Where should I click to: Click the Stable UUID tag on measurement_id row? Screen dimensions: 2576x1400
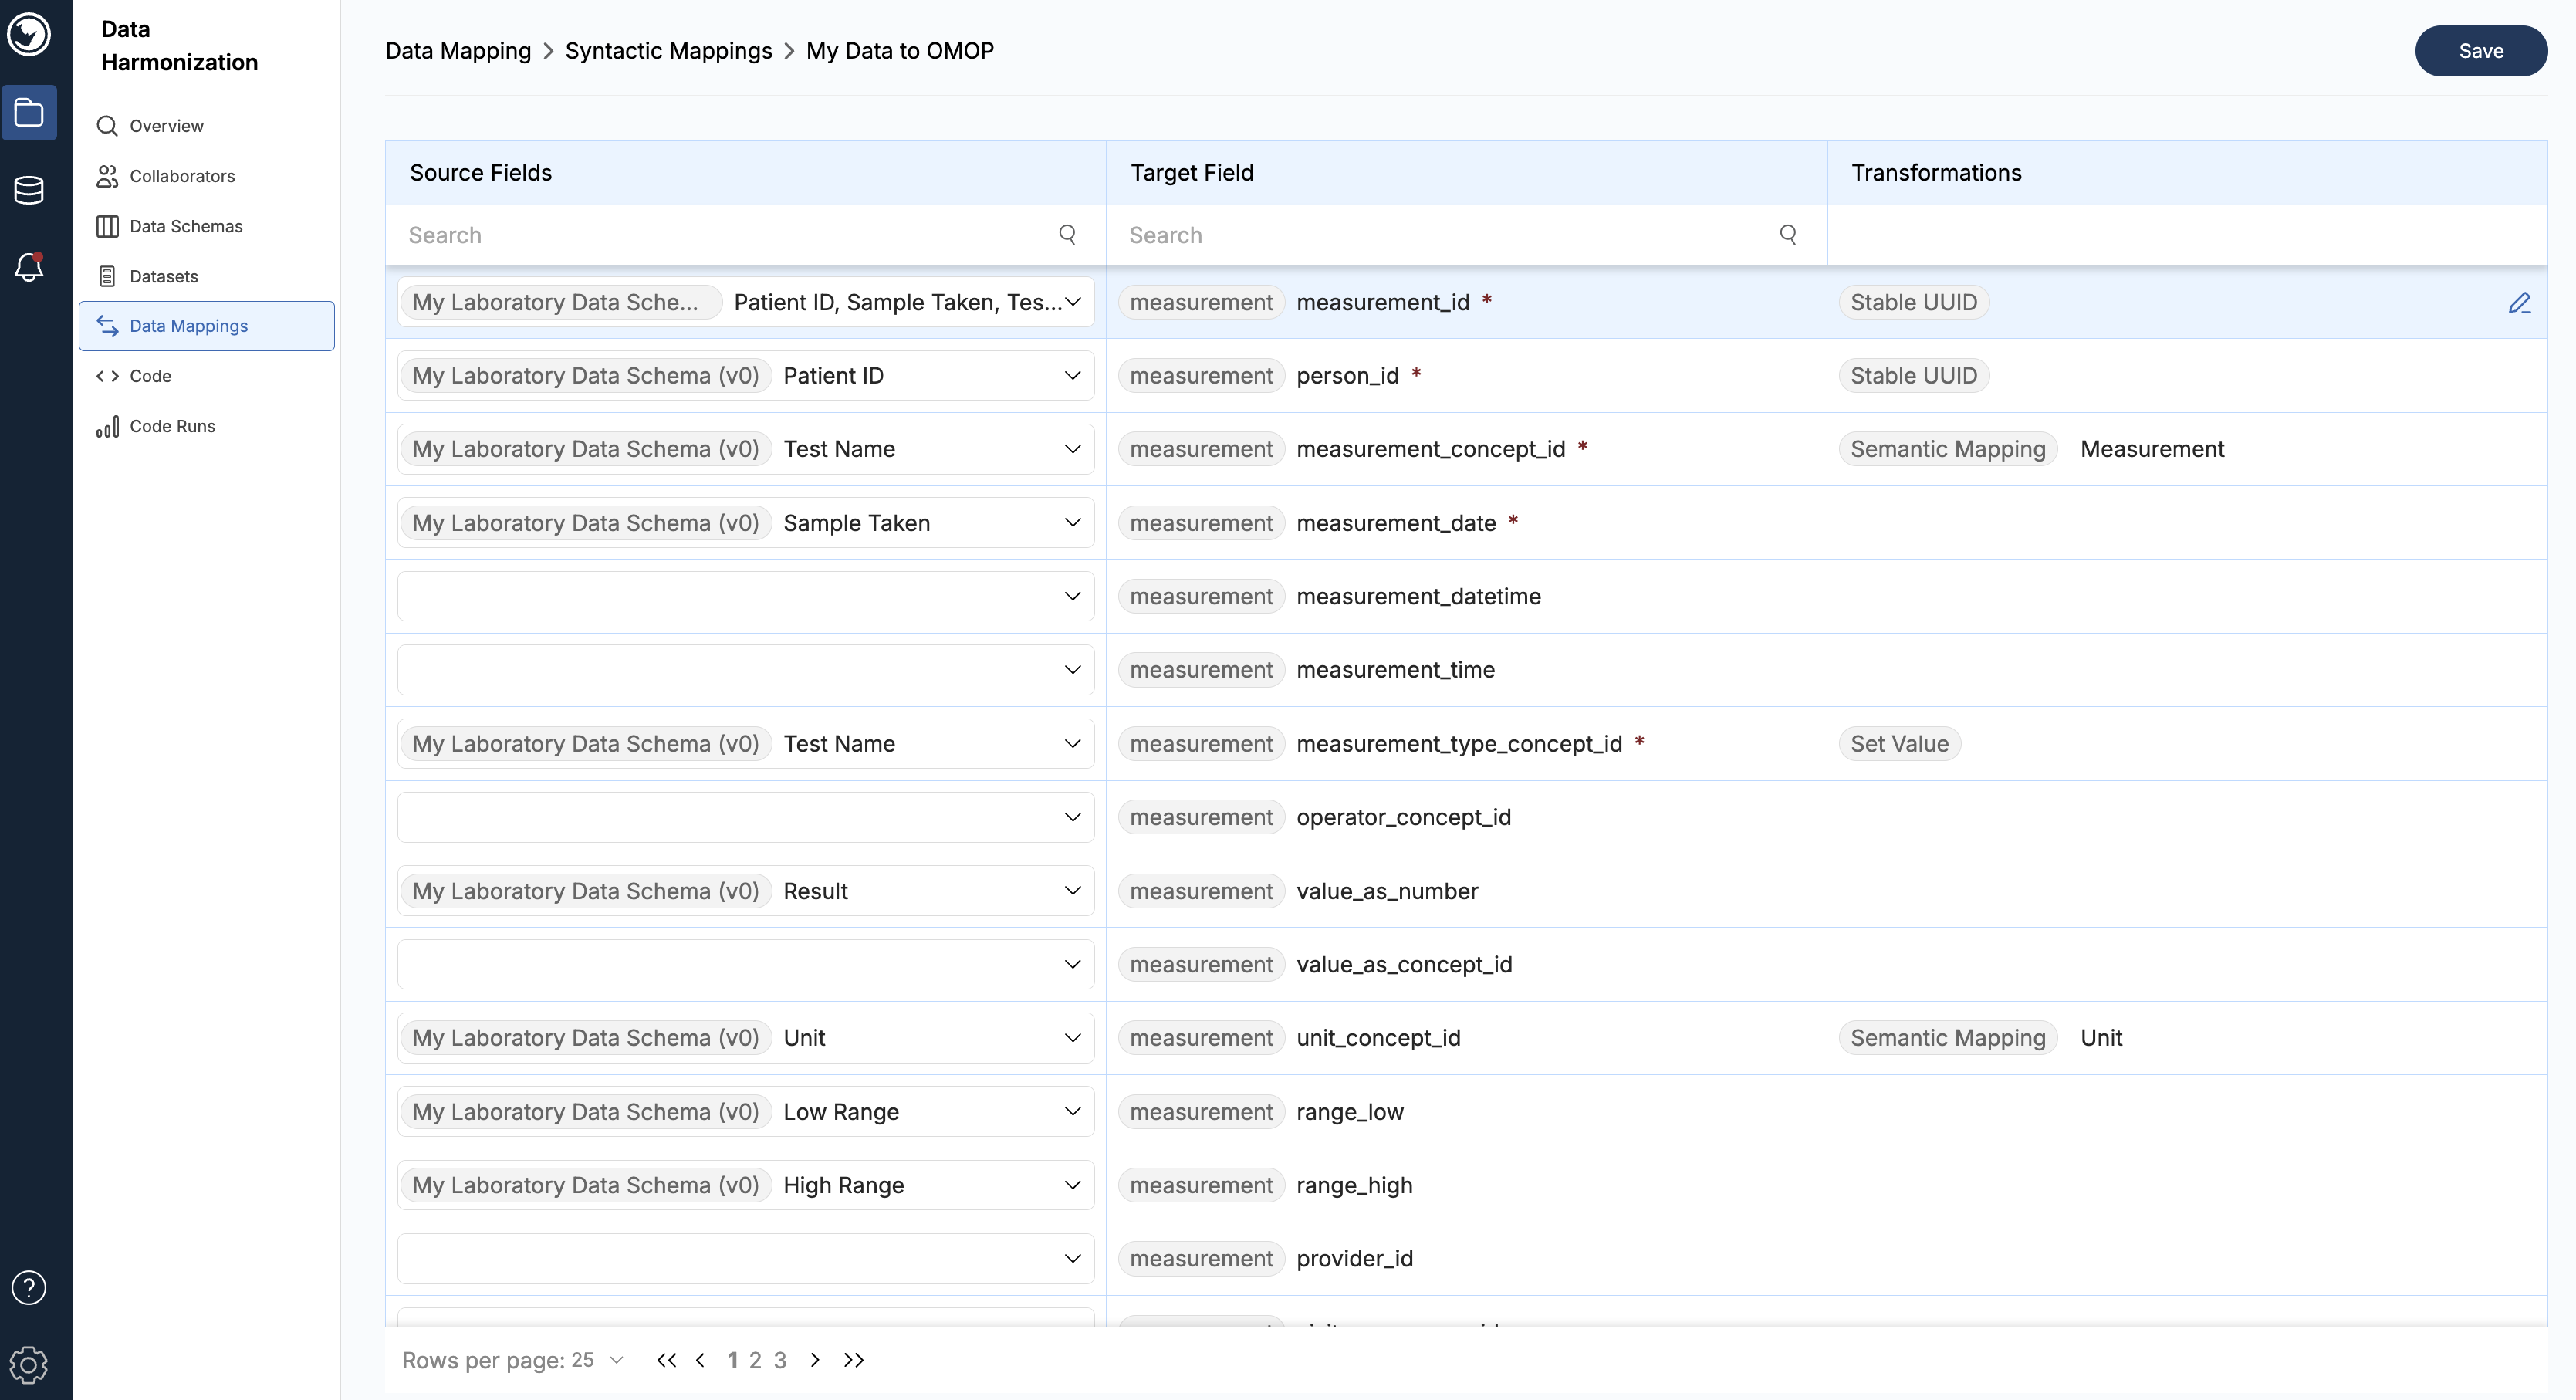click(x=1913, y=302)
